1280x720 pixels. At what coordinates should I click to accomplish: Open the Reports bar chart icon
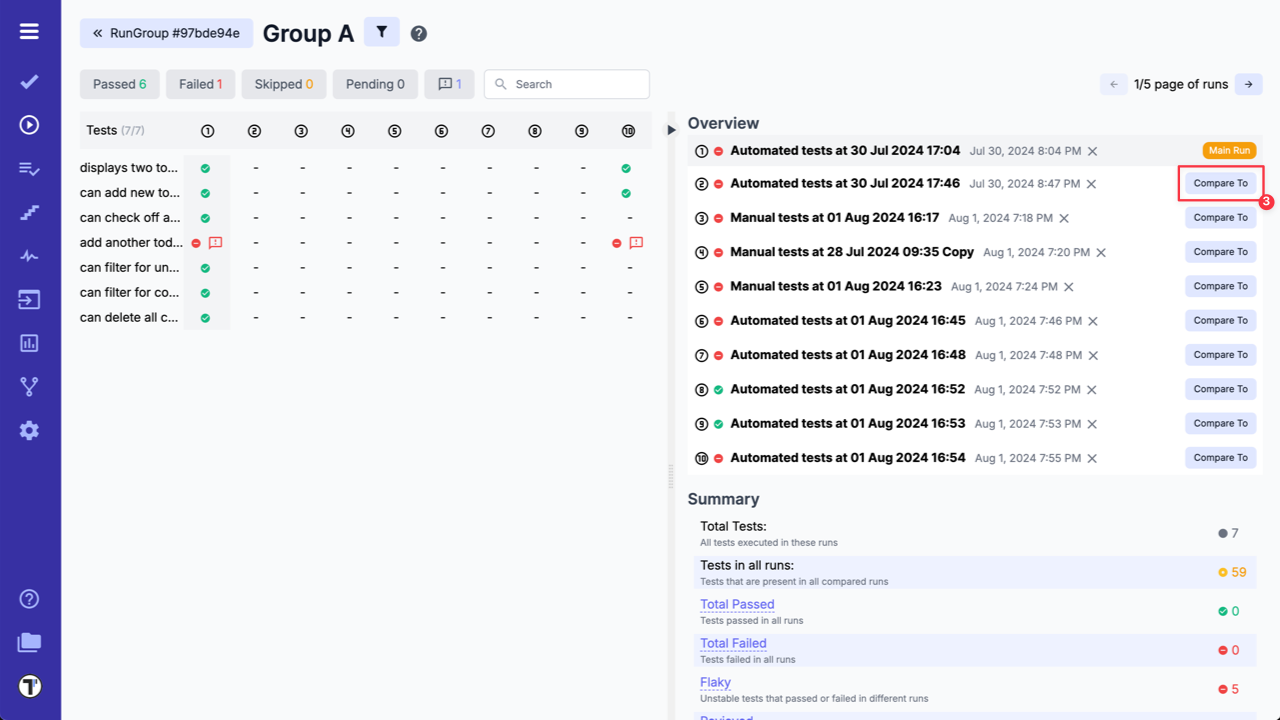tap(29, 342)
